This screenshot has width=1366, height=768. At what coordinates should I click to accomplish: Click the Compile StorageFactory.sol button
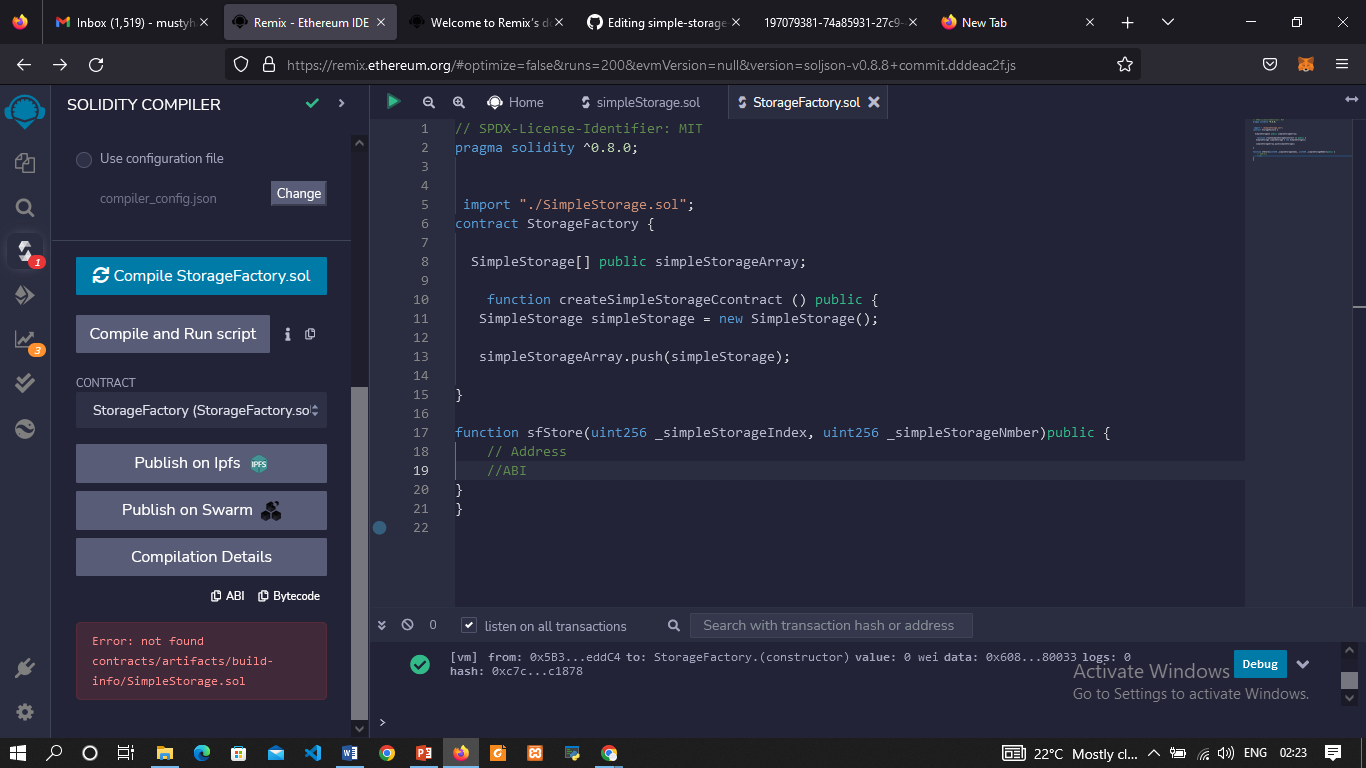tap(200, 275)
